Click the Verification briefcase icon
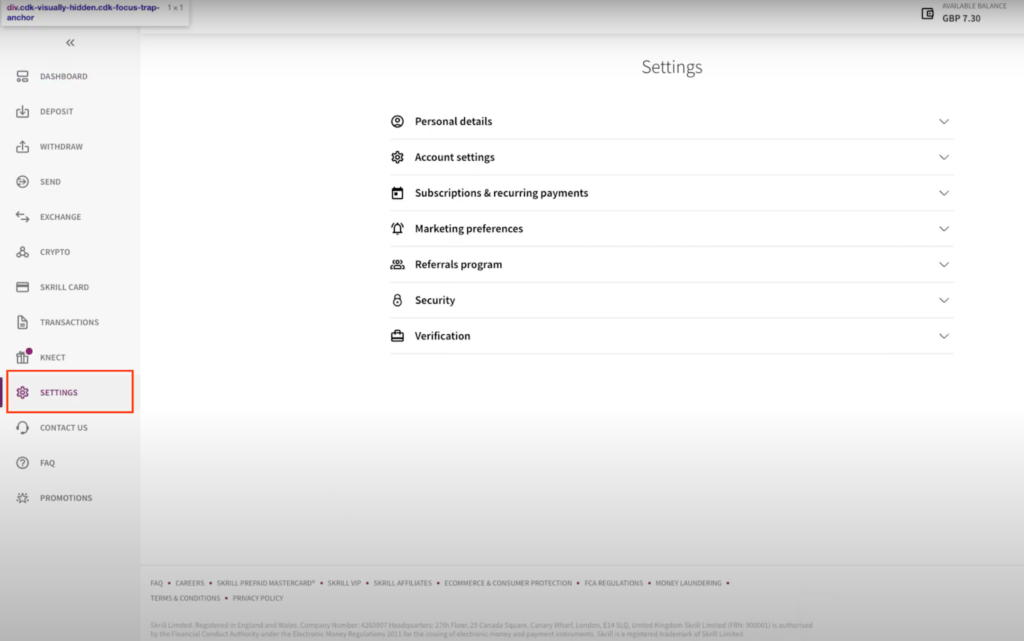 click(397, 336)
